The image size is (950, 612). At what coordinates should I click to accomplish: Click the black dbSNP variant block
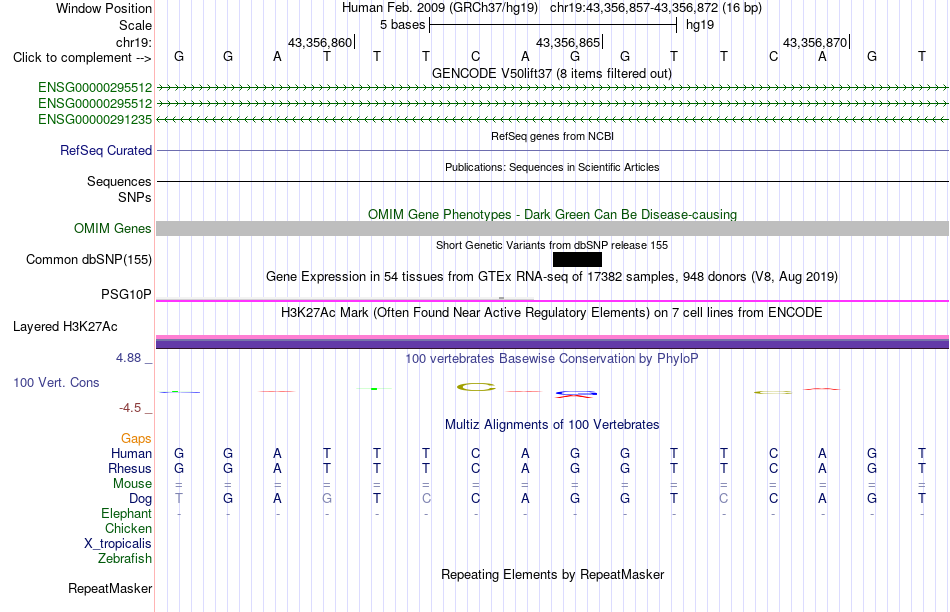click(x=577, y=259)
